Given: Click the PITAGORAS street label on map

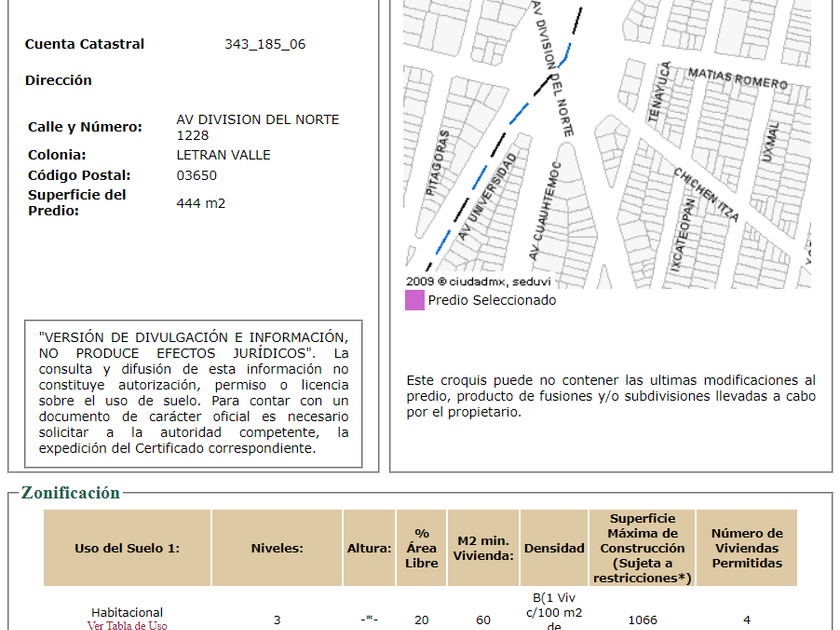Looking at the screenshot, I should pyautogui.click(x=438, y=162).
